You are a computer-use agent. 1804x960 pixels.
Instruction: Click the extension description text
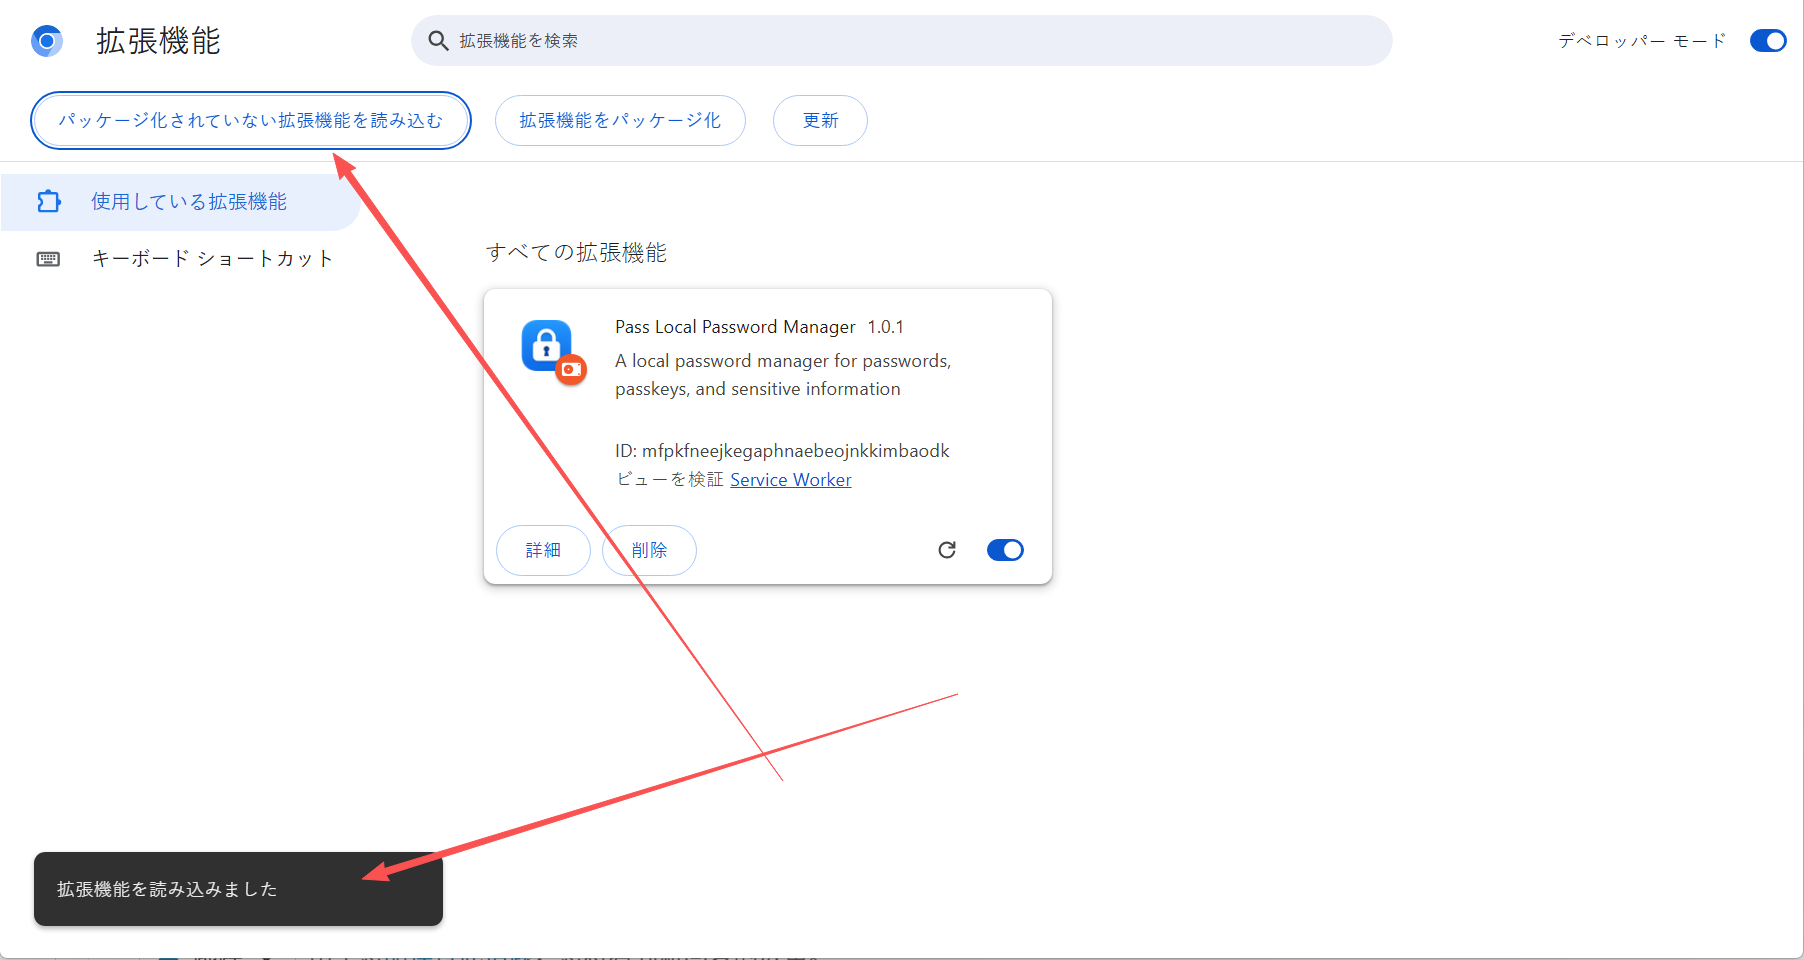pos(783,375)
